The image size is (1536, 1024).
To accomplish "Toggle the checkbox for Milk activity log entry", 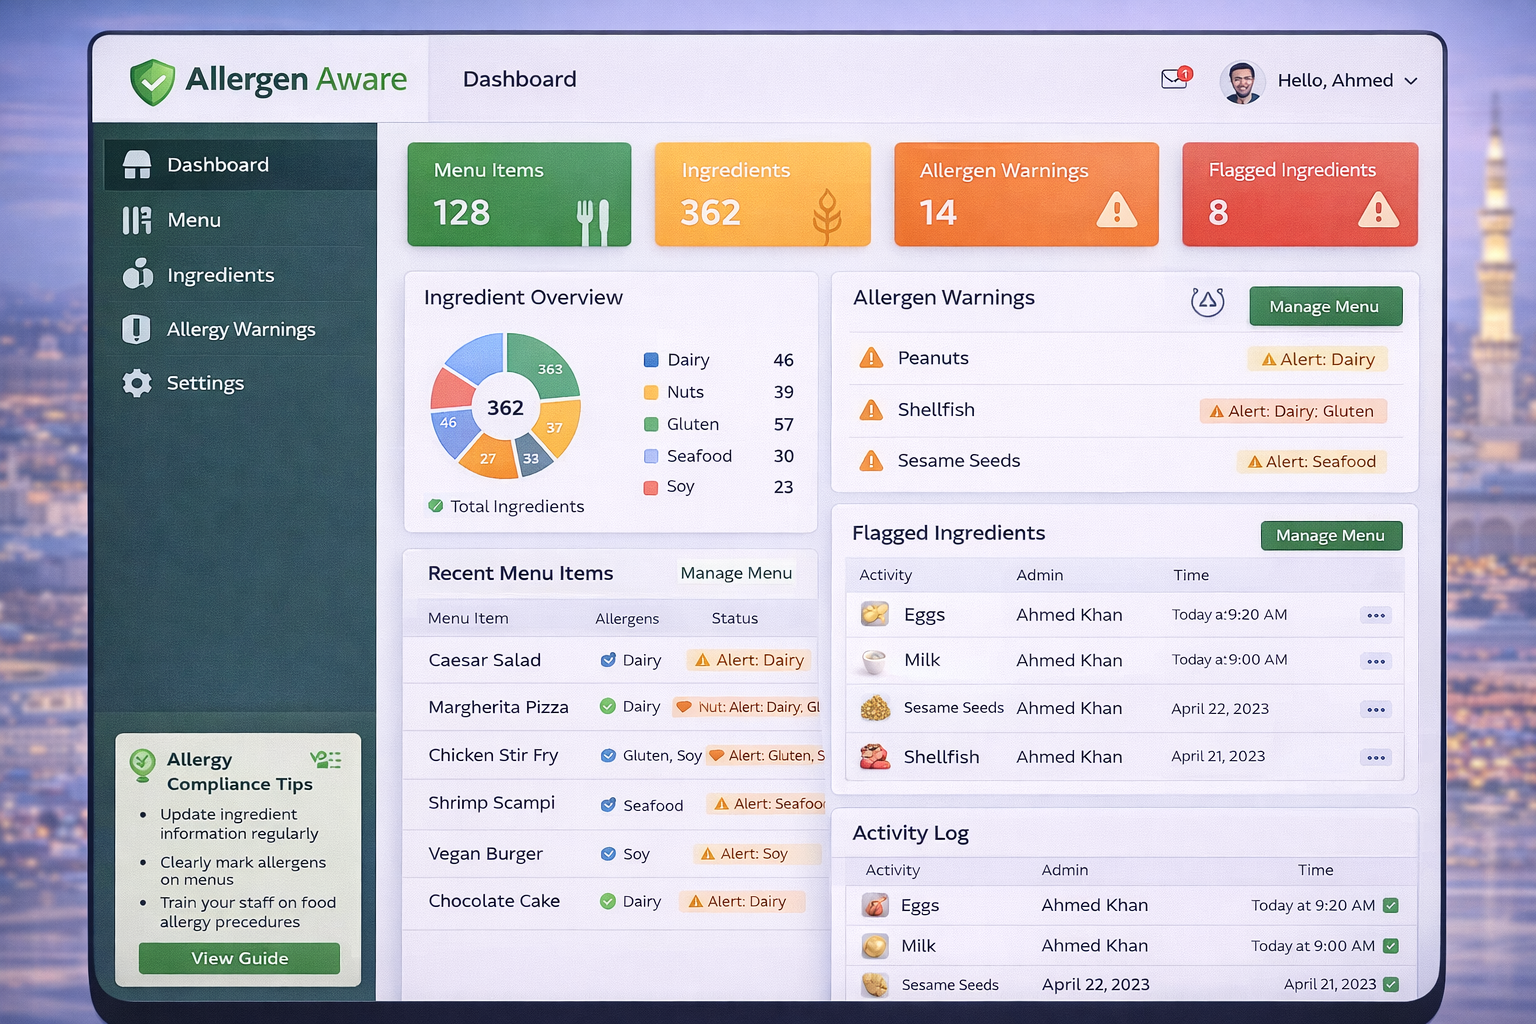I will pyautogui.click(x=1390, y=945).
